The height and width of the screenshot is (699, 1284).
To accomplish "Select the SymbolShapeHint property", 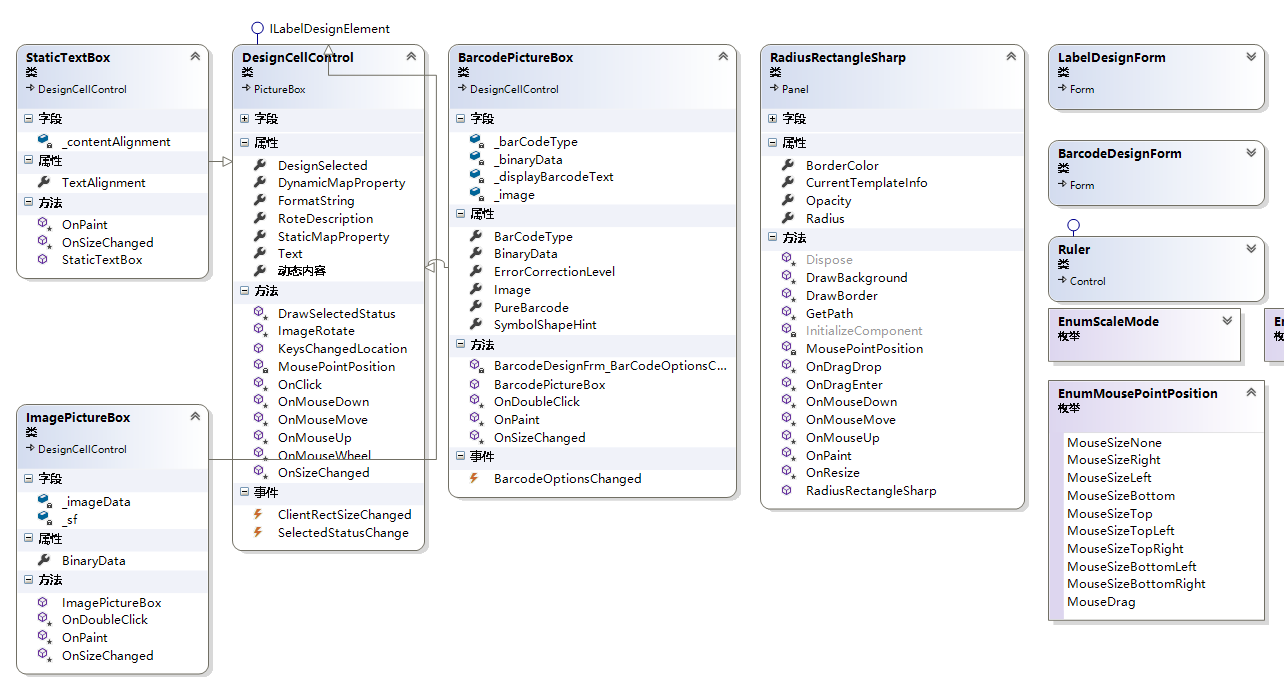I will 545,325.
